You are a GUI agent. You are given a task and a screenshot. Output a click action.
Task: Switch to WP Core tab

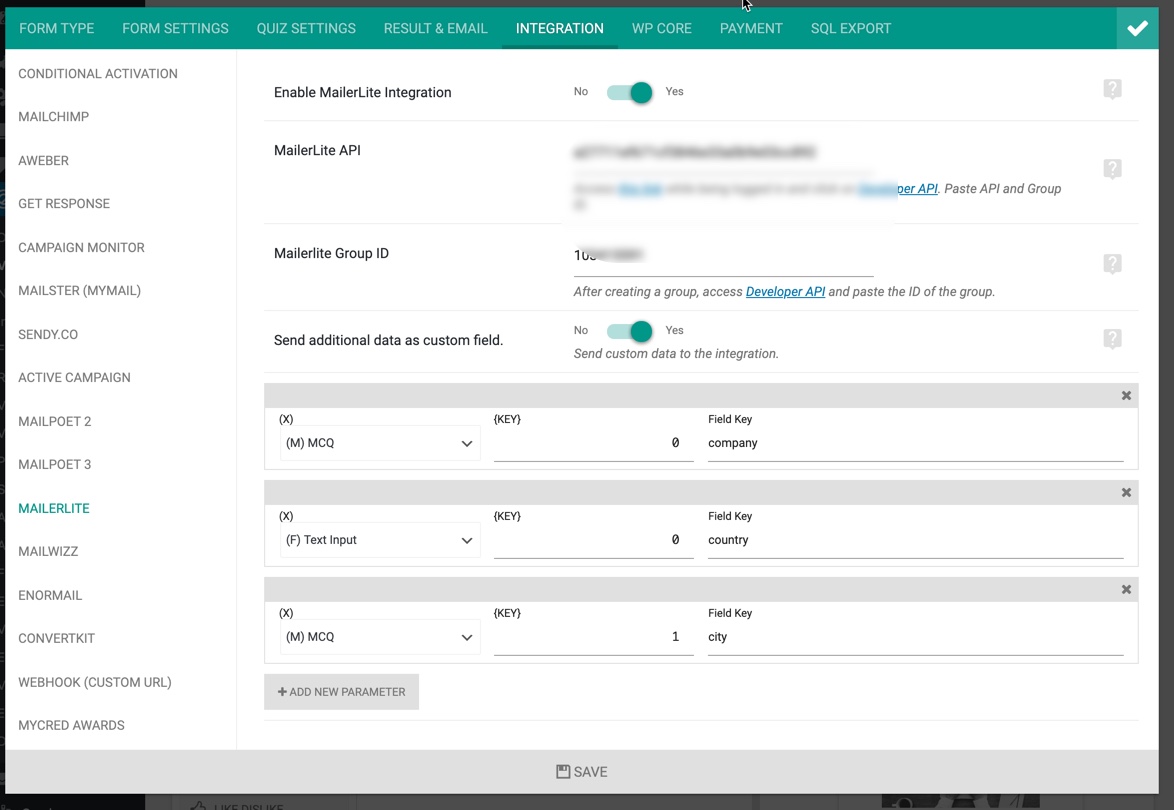662,28
